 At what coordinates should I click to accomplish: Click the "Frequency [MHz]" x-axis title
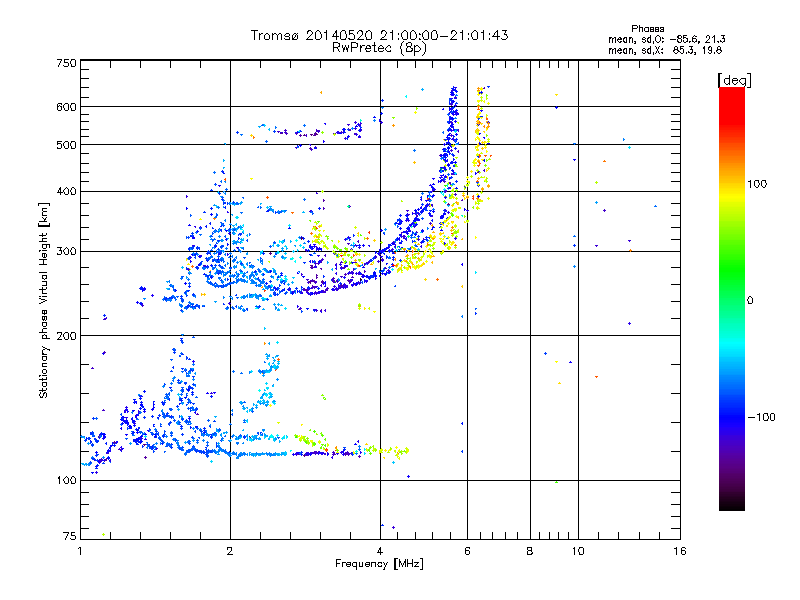pos(379,564)
